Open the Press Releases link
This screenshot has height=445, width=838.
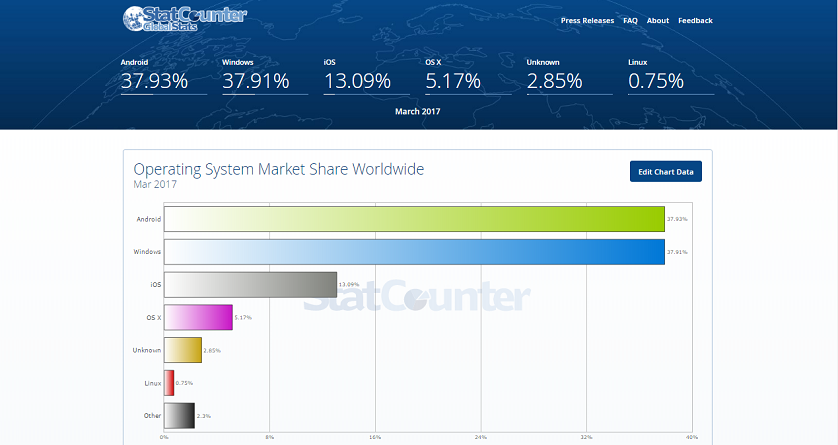[x=587, y=21]
